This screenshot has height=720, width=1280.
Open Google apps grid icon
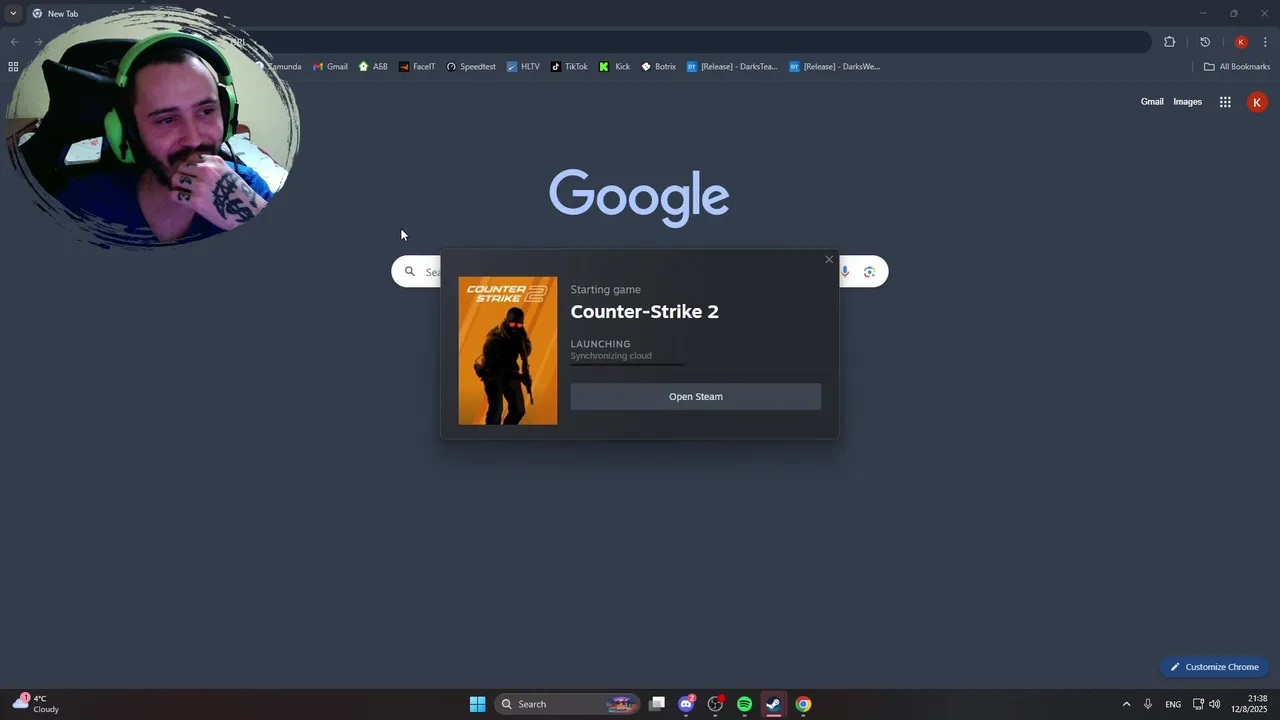pos(1225,102)
